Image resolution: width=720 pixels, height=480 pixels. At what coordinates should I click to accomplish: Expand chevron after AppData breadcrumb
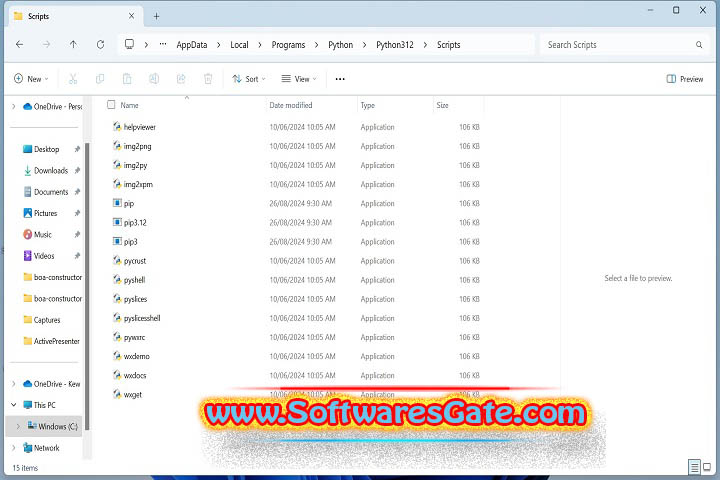click(219, 45)
